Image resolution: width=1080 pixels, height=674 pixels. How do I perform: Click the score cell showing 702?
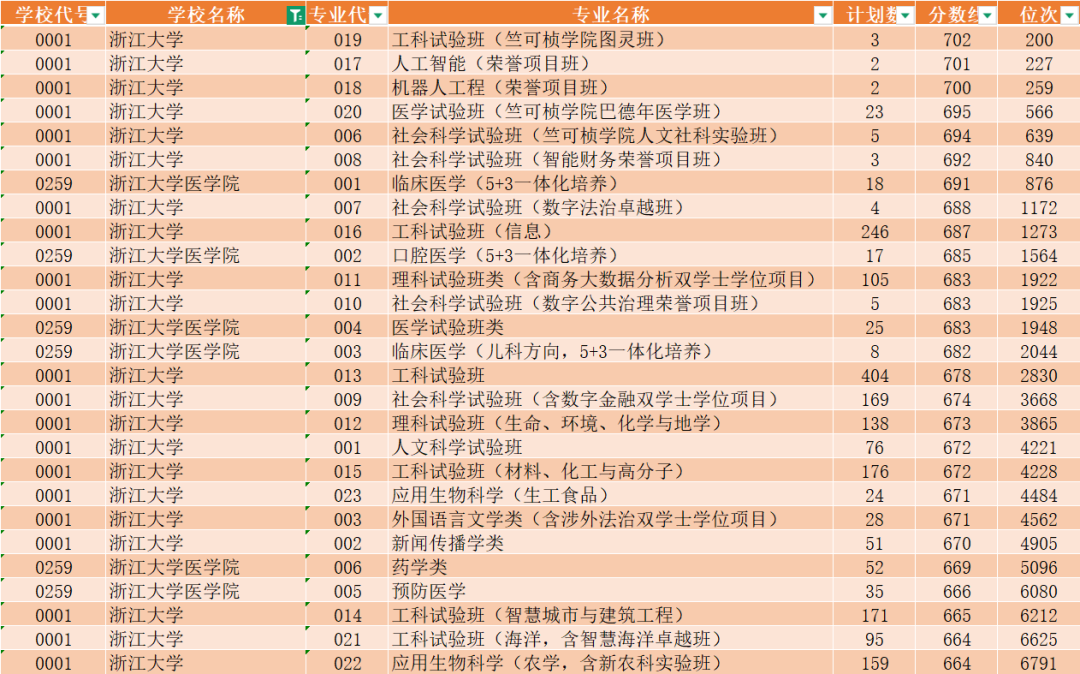pos(956,40)
